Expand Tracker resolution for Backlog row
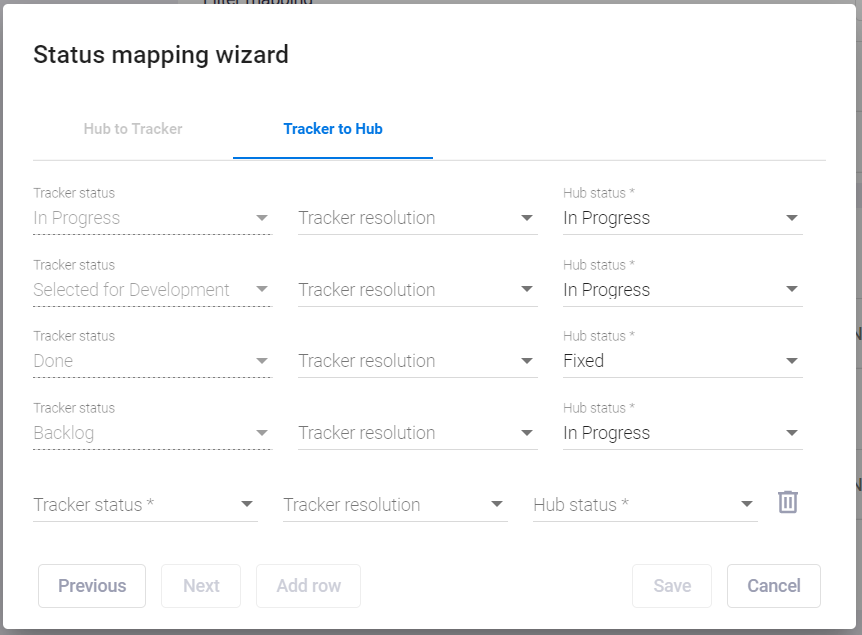Screen dimensions: 862x635 [417, 433]
